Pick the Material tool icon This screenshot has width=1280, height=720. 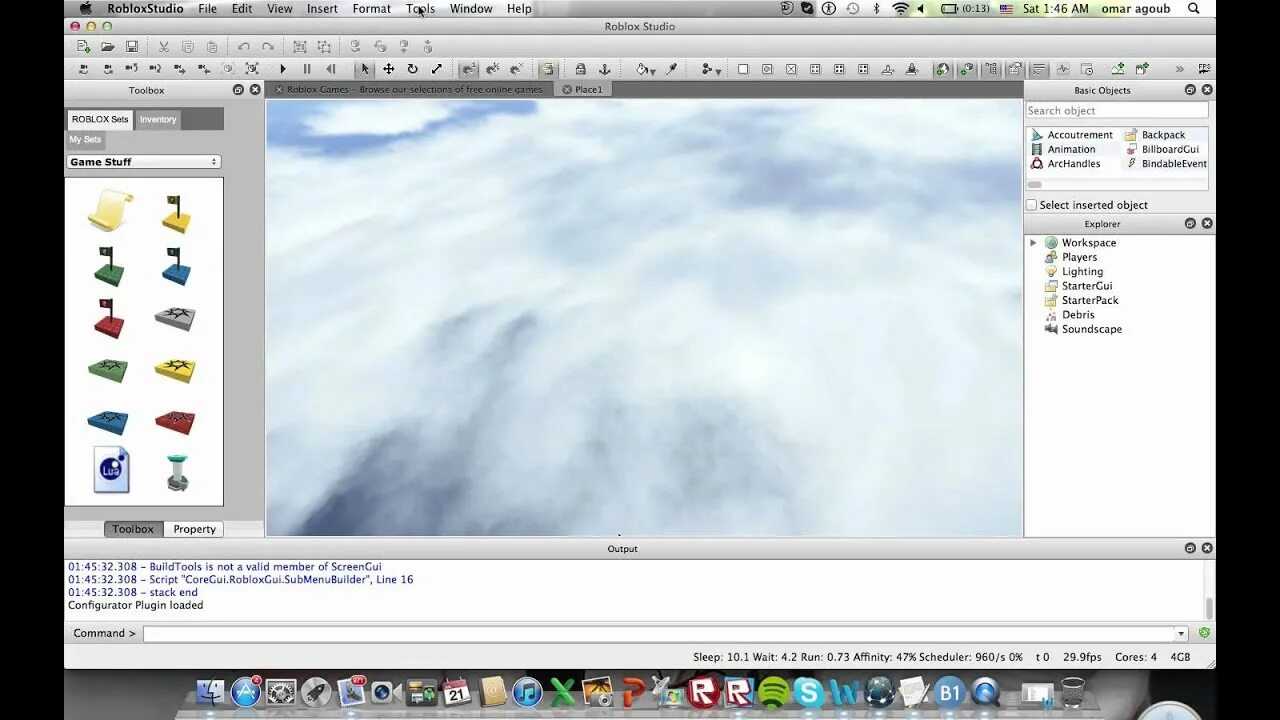pyautogui.click(x=707, y=69)
